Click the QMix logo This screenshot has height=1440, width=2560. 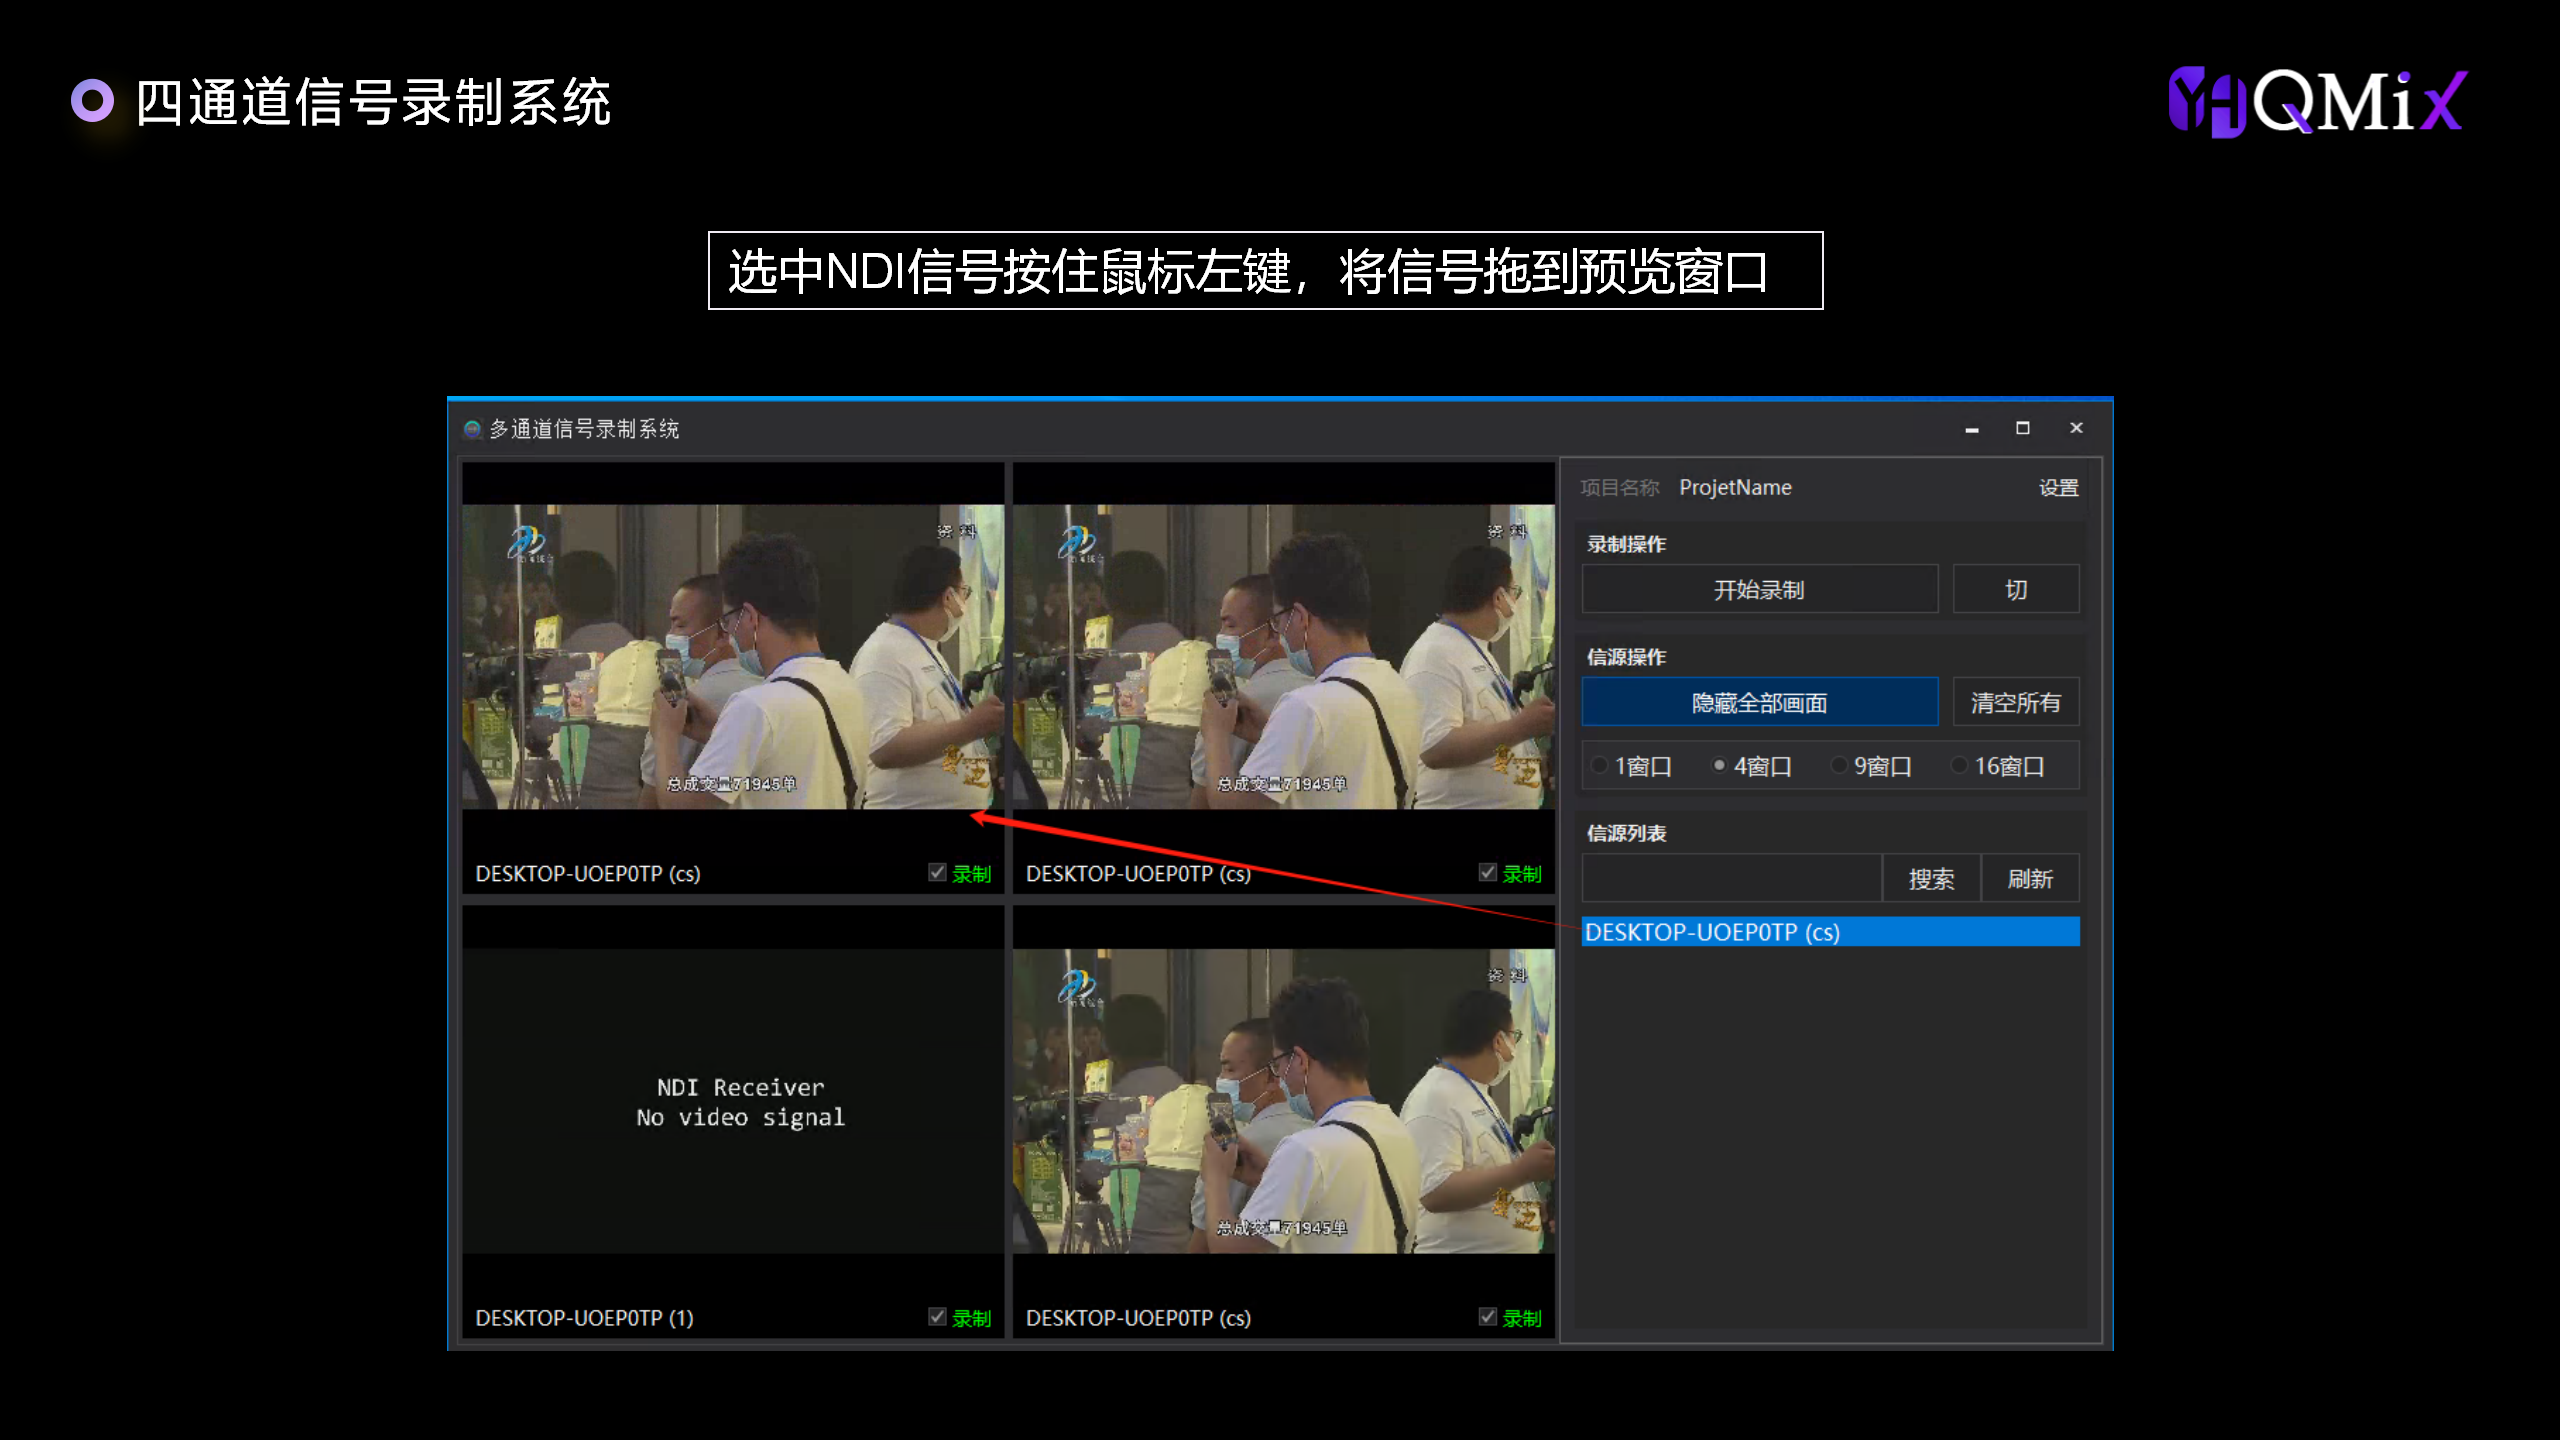(x=2316, y=101)
